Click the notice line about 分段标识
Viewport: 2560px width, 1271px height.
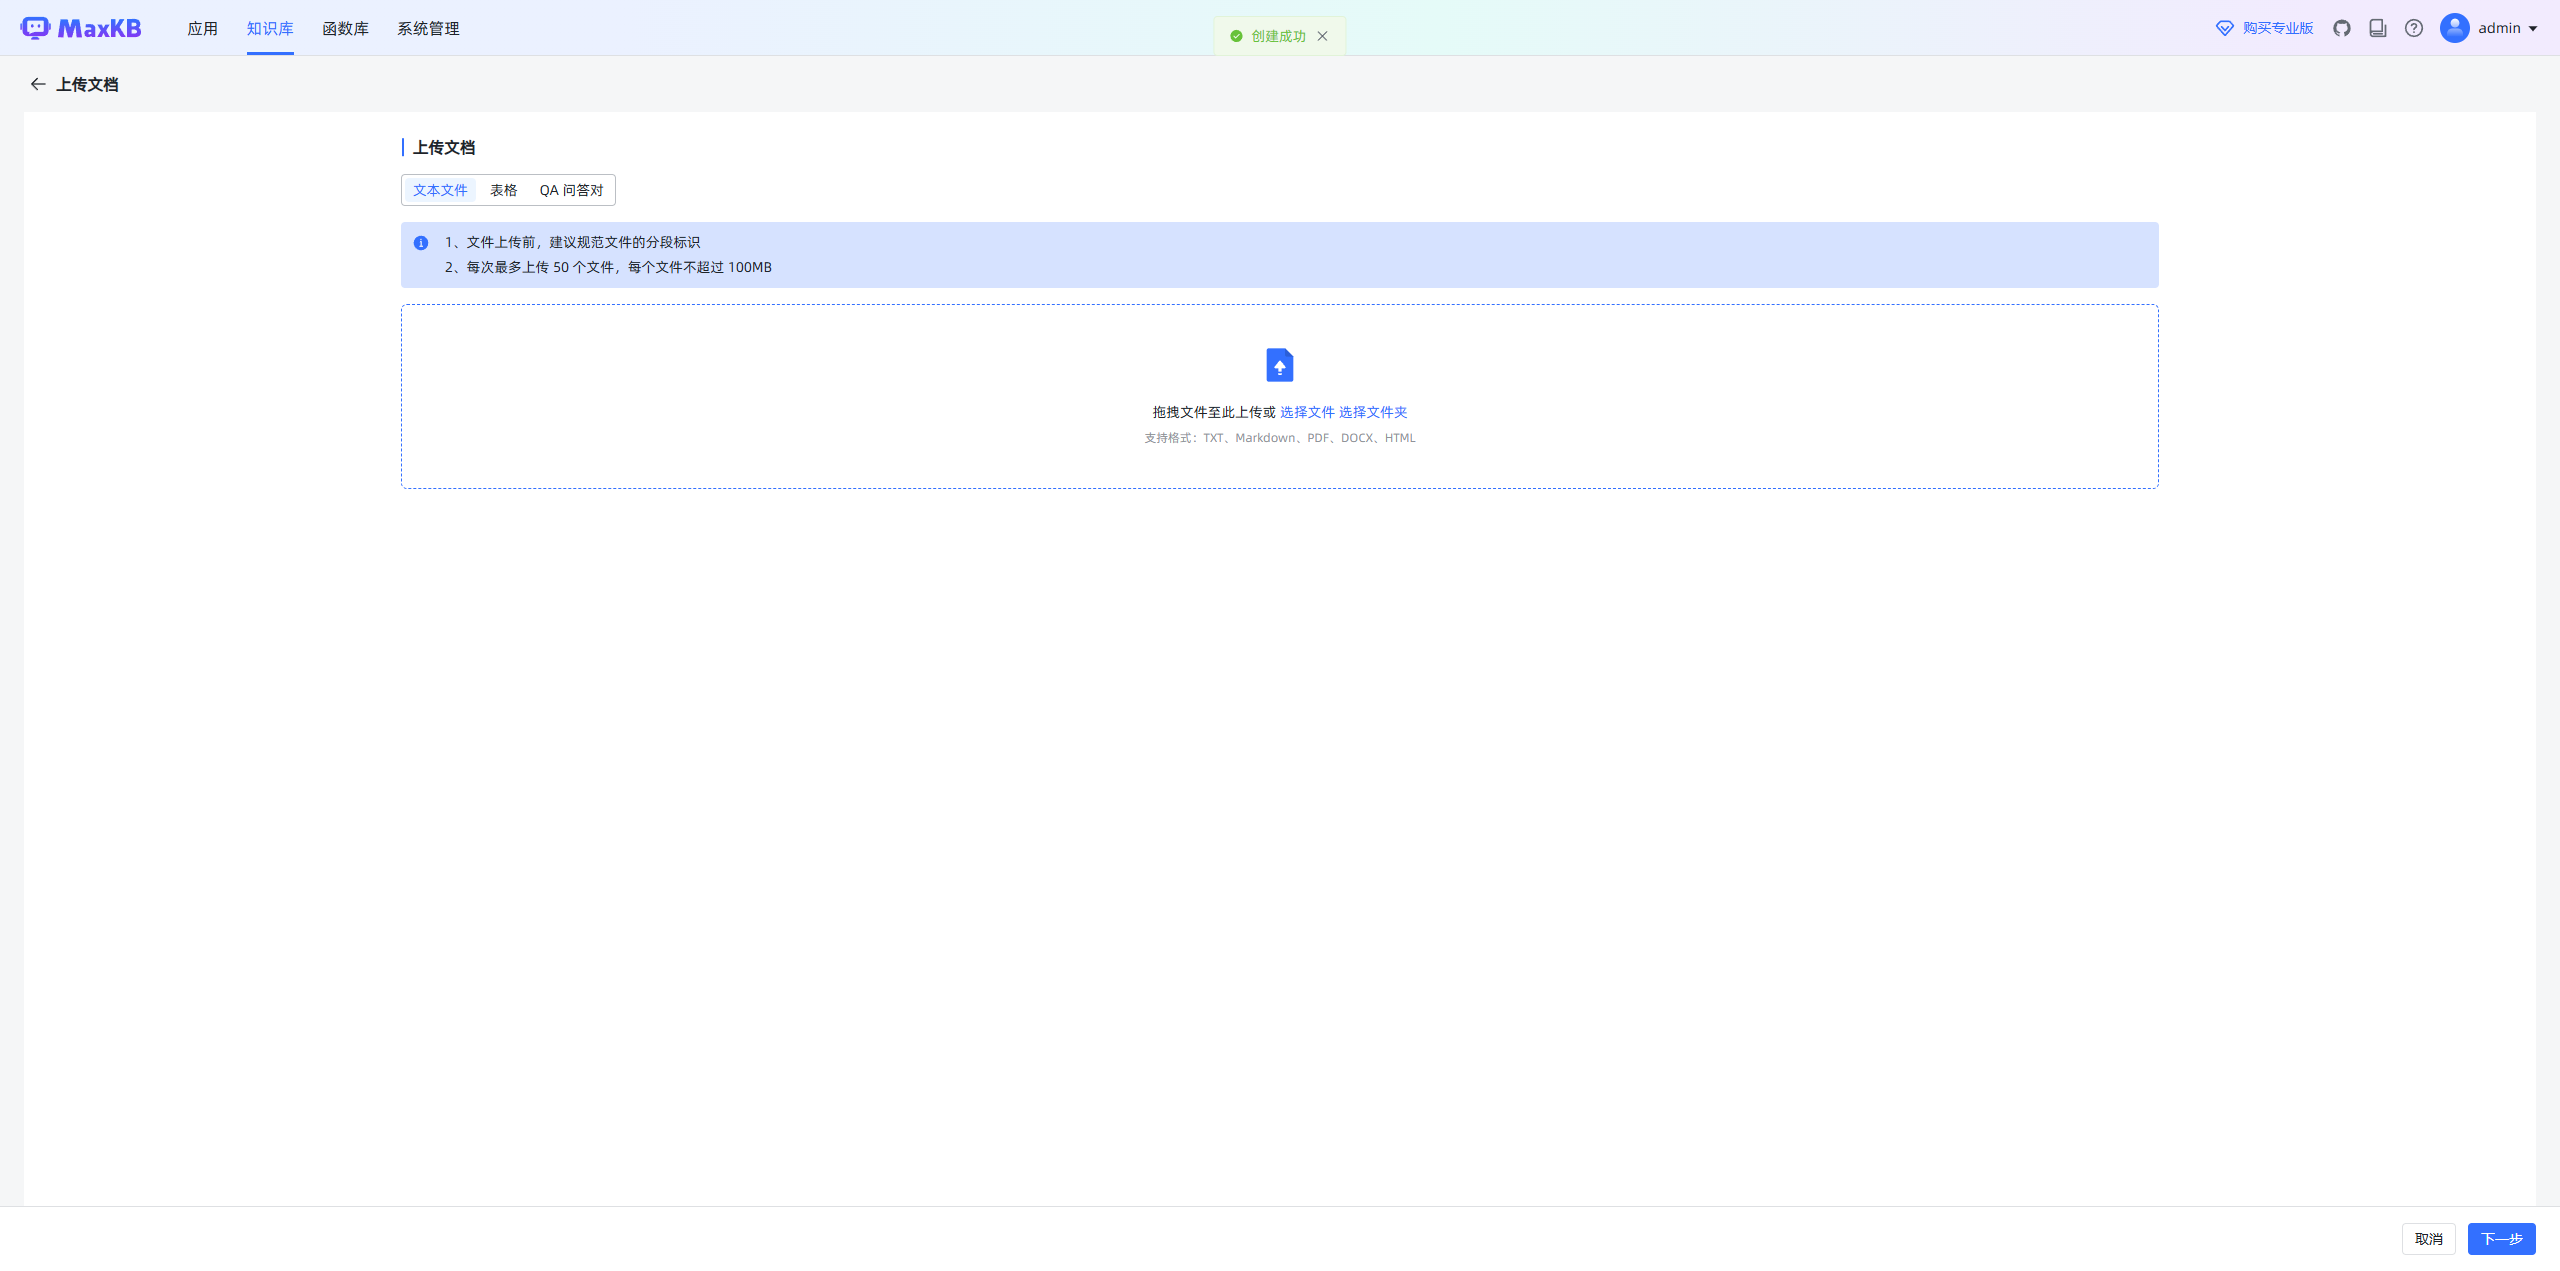572,242
